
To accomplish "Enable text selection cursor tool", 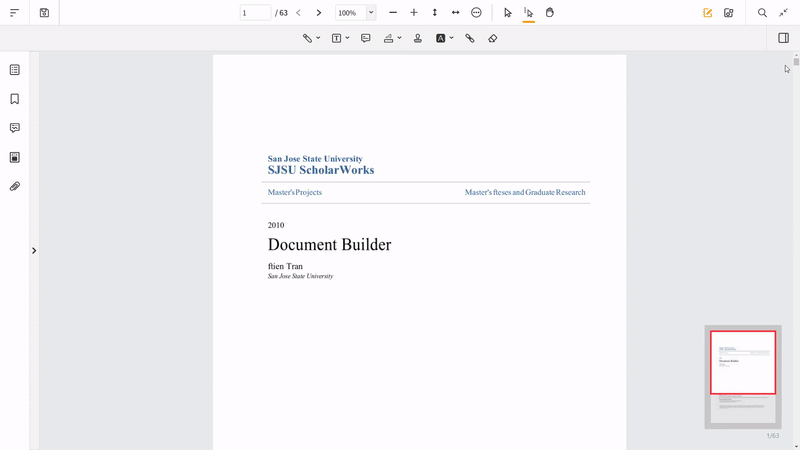I will [529, 13].
